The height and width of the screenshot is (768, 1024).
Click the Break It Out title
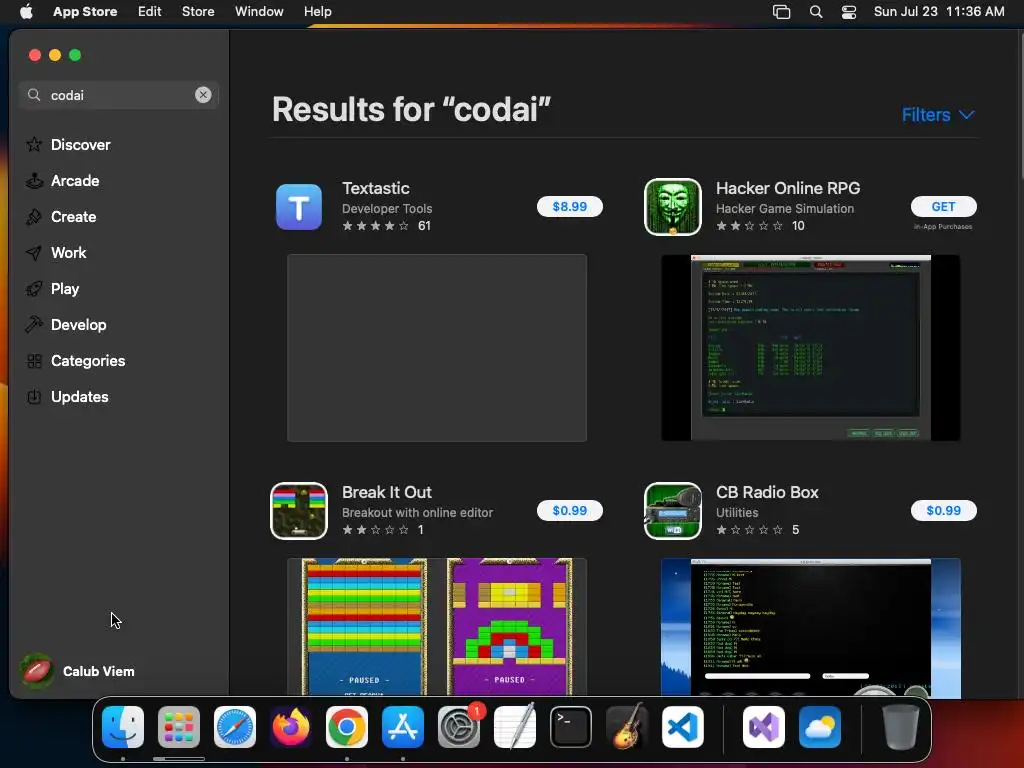point(387,492)
